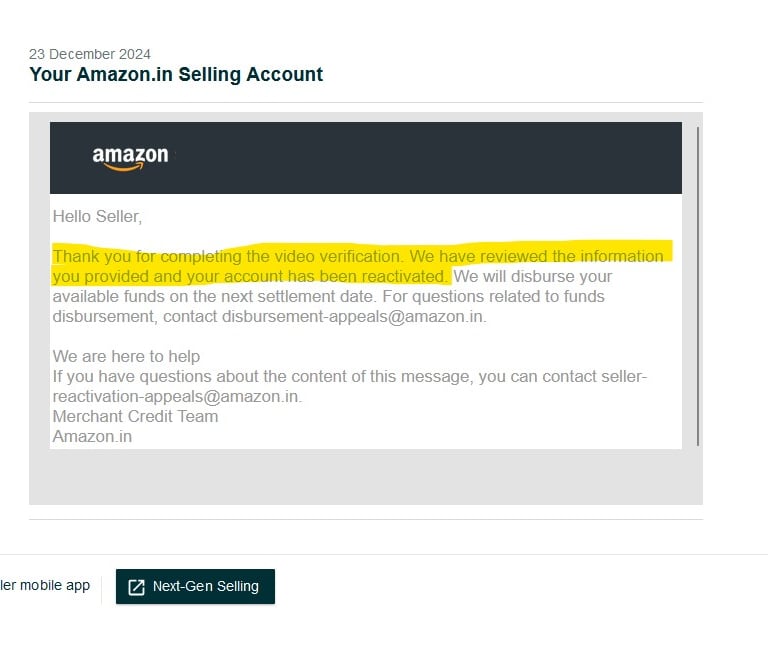Click the dark Amazon email banner
The image size is (768, 662).
click(365, 158)
